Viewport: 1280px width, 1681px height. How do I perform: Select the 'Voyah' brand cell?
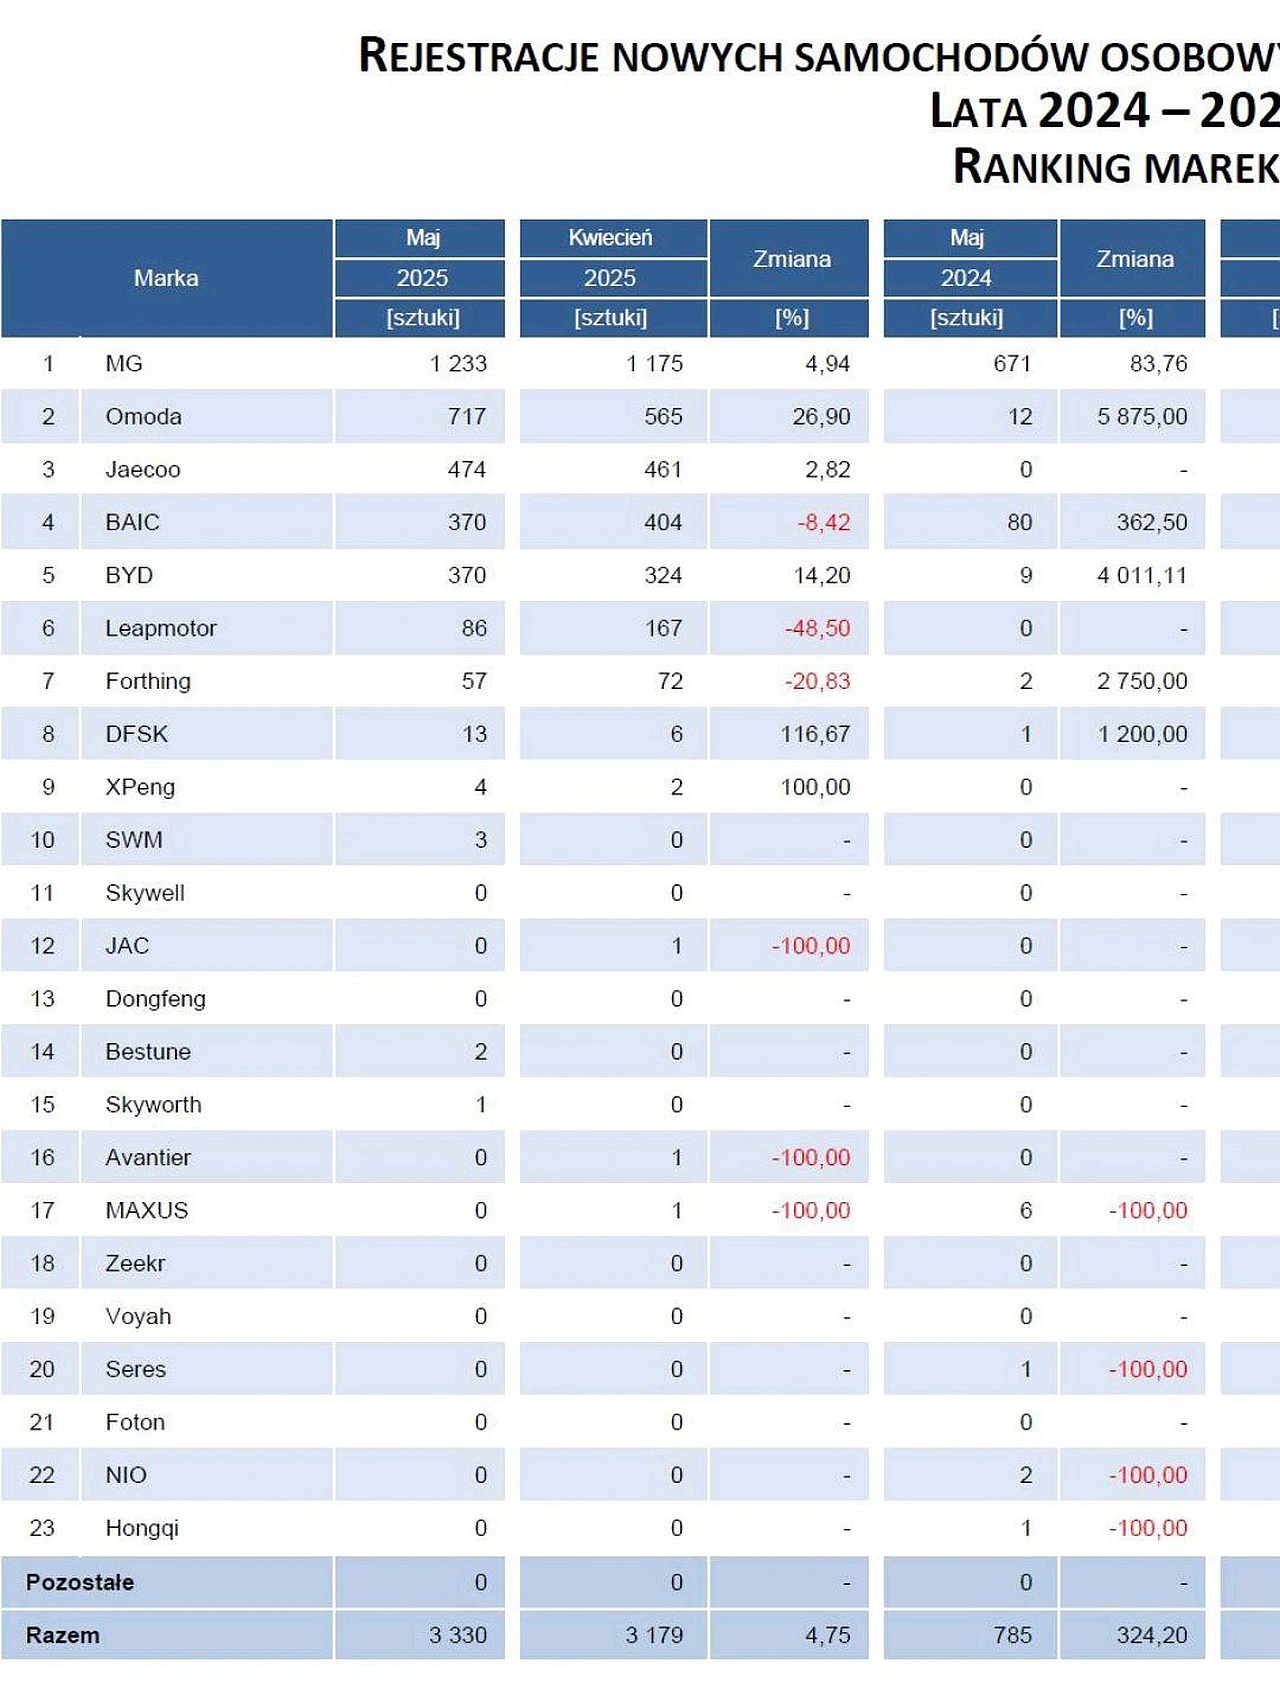[138, 1318]
